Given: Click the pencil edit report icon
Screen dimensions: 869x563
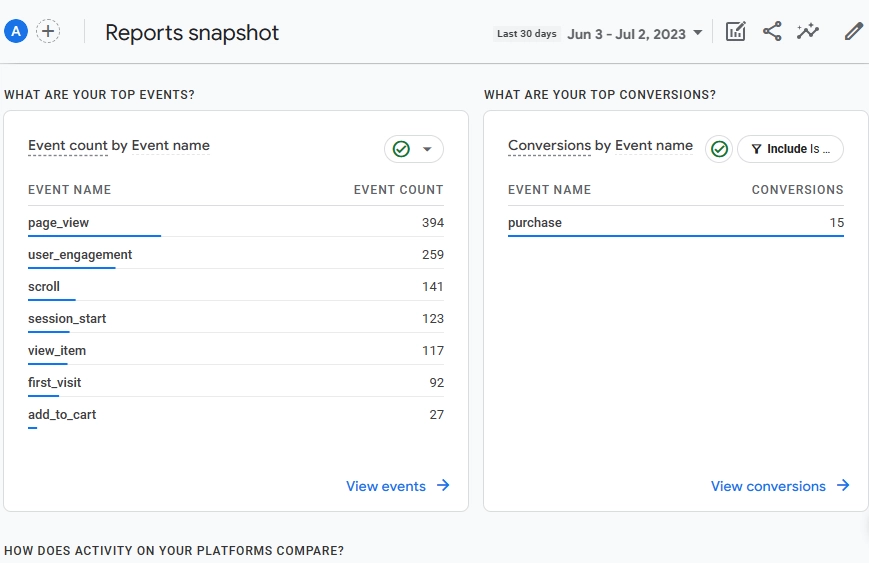Looking at the screenshot, I should pos(853,32).
